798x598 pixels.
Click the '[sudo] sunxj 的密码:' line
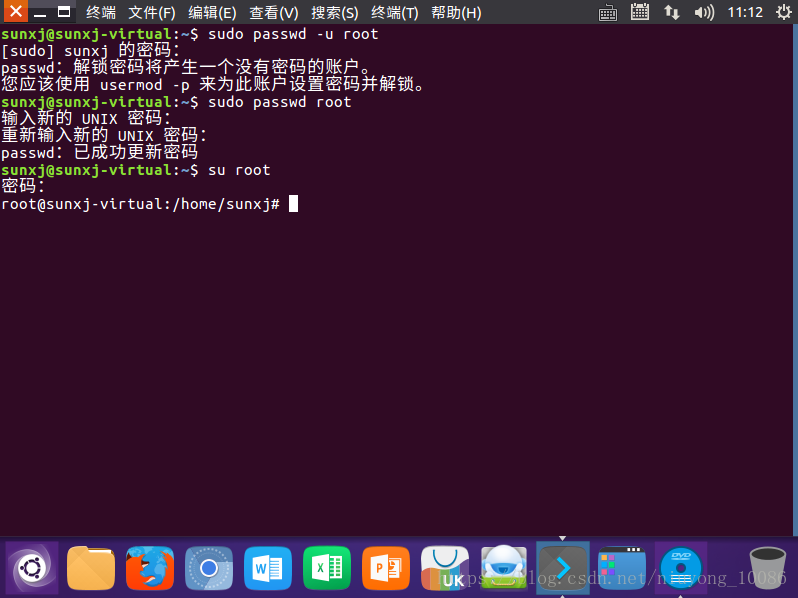point(91,51)
